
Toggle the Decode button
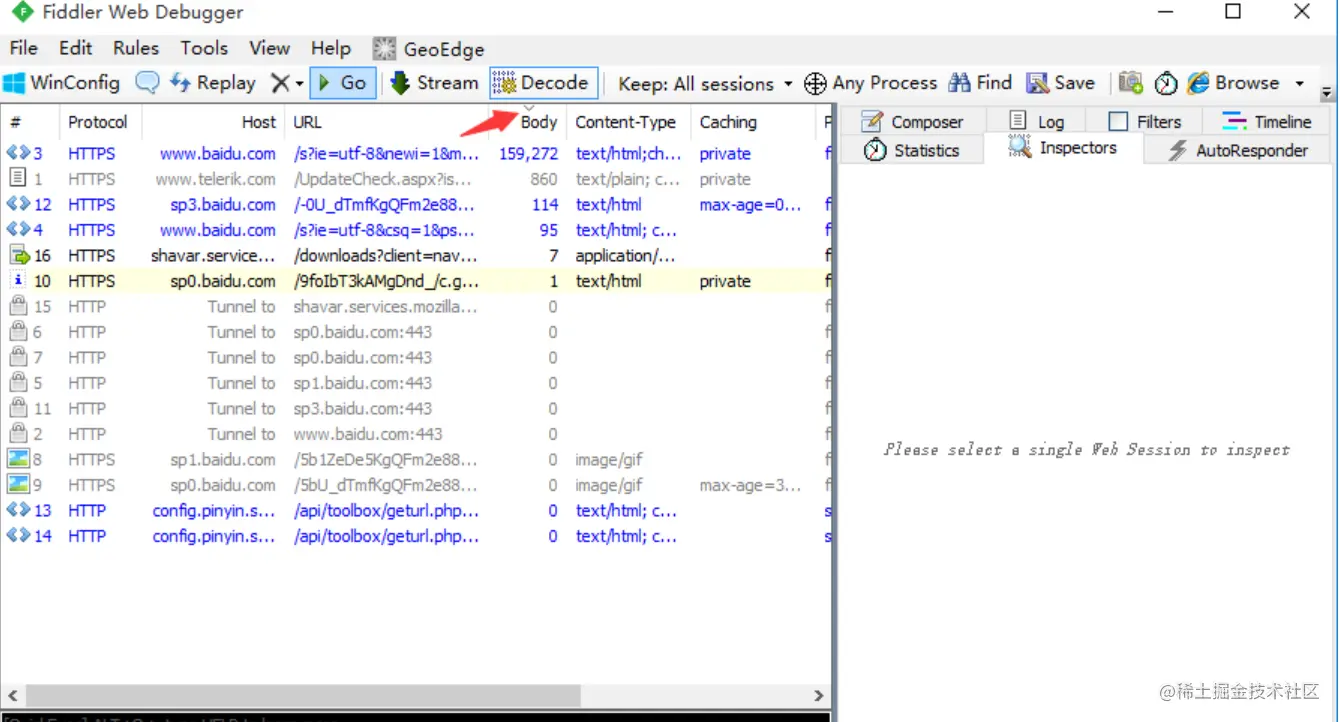click(543, 83)
